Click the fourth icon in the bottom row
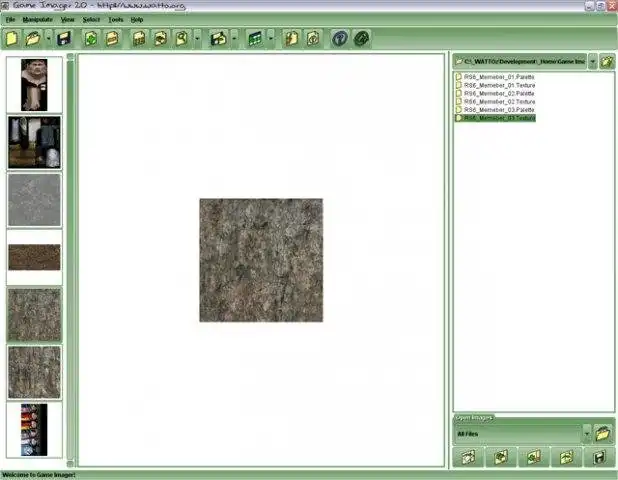The width and height of the screenshot is (618, 480). pos(567,457)
